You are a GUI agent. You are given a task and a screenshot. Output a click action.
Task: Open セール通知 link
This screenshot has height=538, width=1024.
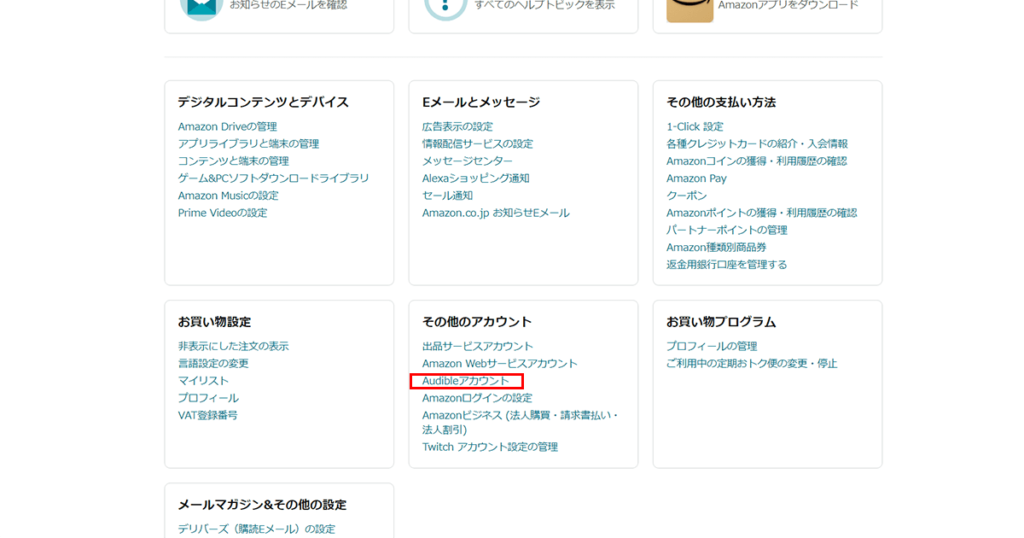coord(447,195)
